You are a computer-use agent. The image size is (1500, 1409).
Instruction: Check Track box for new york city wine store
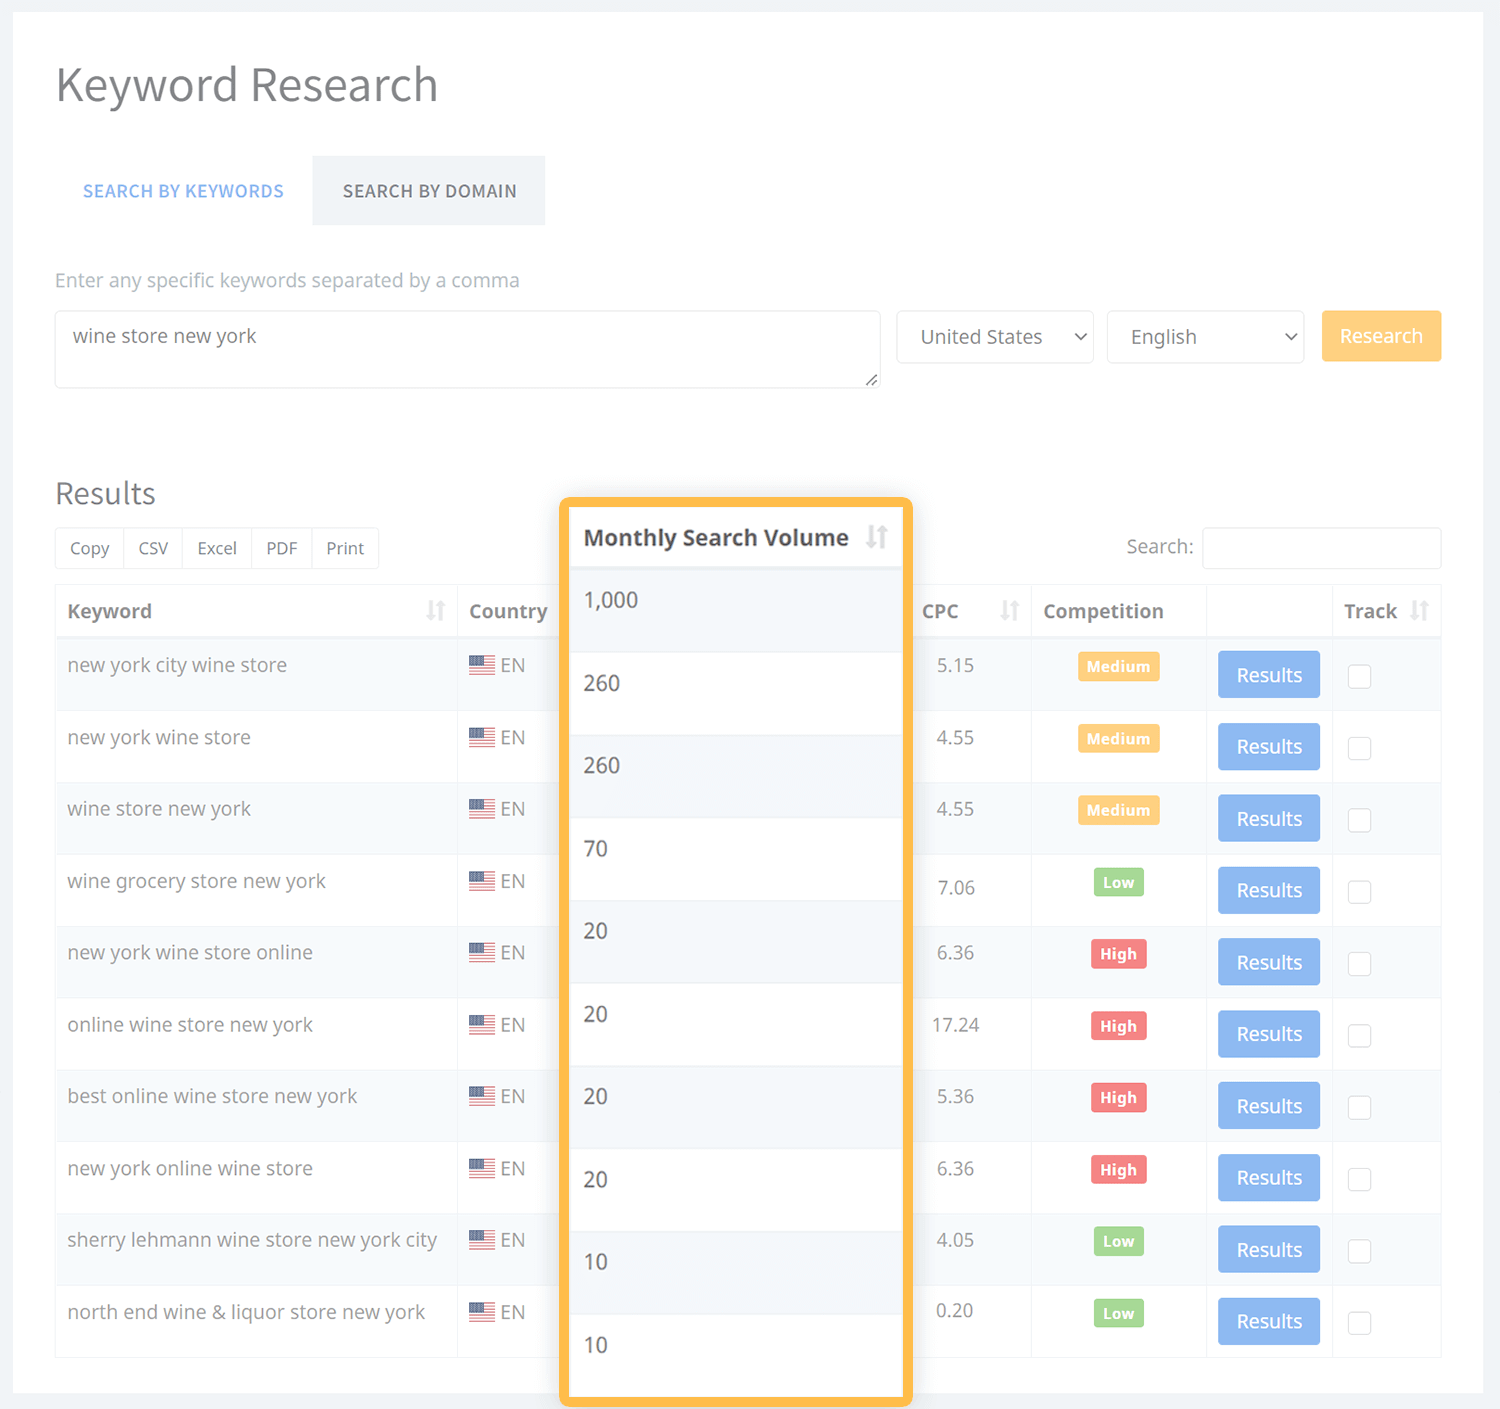click(1359, 676)
